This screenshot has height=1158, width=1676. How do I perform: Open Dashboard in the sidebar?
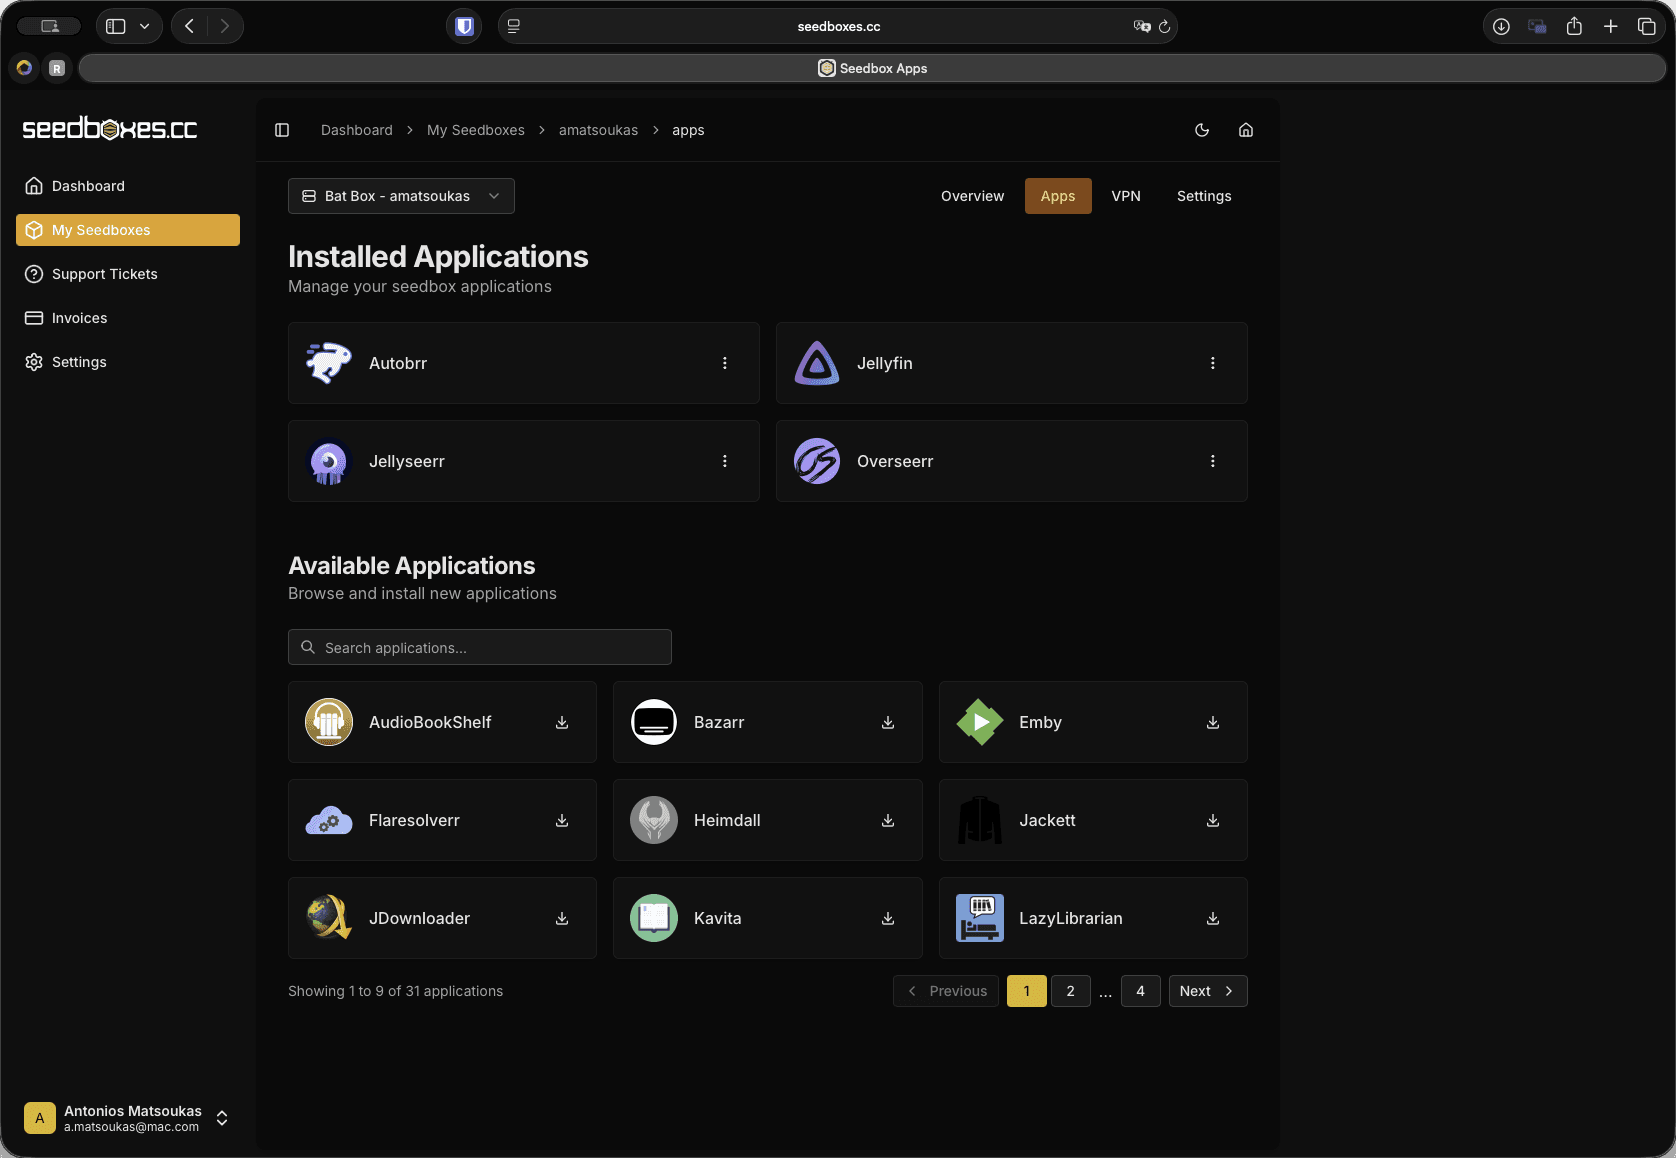point(128,186)
